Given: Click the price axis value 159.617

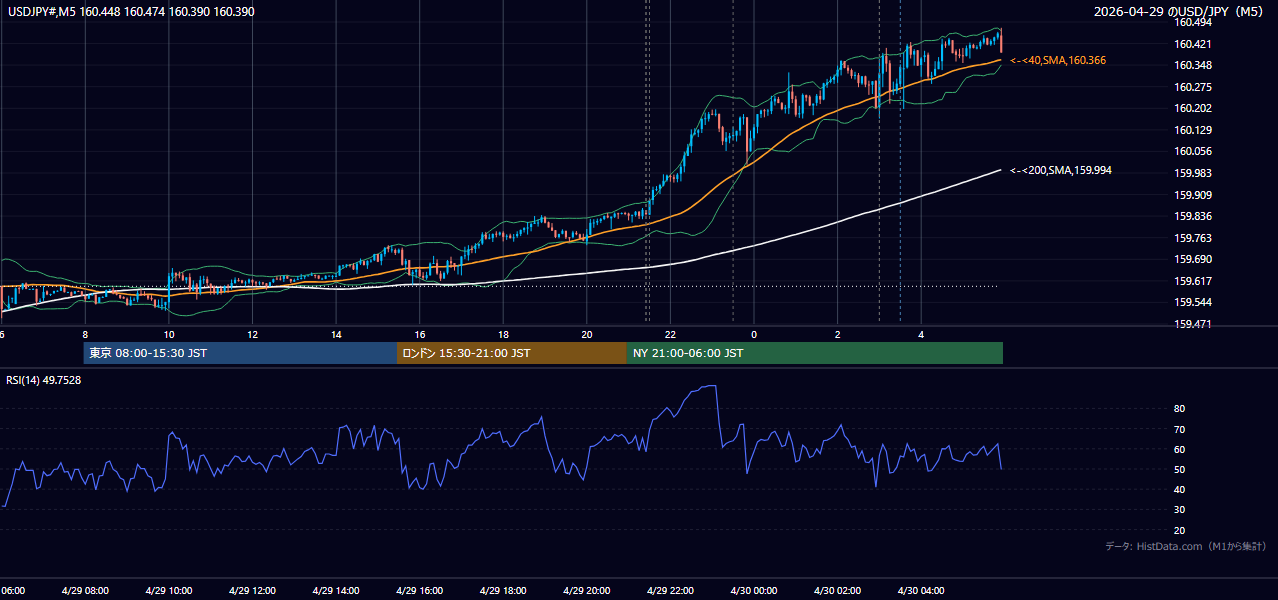Looking at the screenshot, I should tap(1192, 281).
